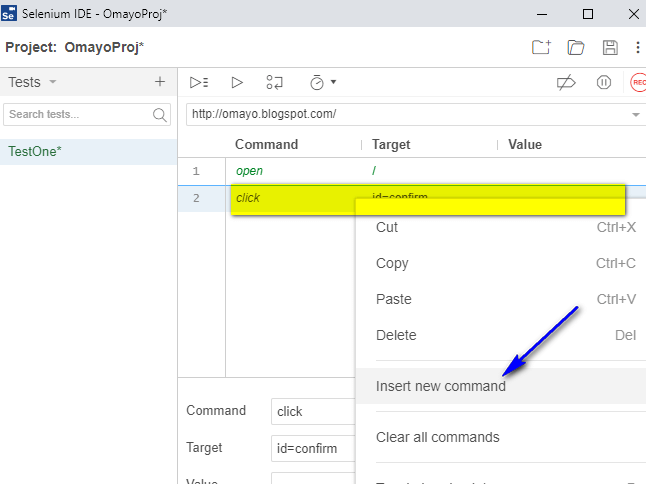Click the Selenium IDE logo icon
Screen dimensions: 646x484
[x=9, y=14]
